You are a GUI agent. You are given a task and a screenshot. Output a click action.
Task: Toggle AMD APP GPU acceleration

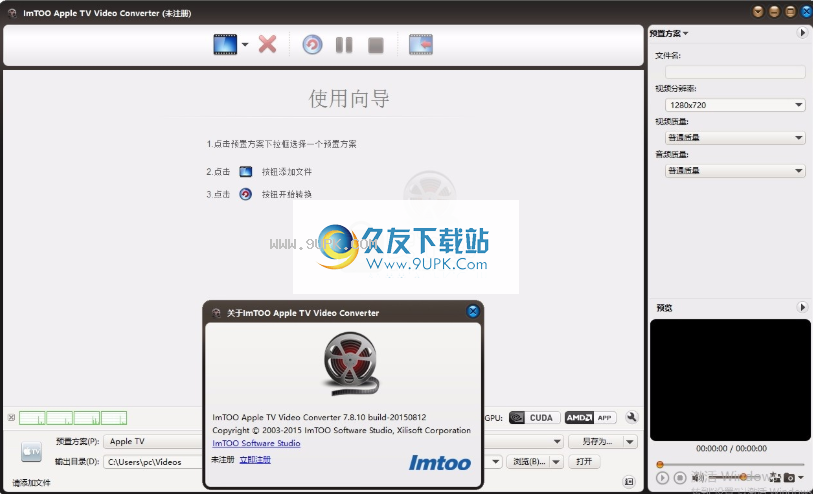[x=590, y=418]
